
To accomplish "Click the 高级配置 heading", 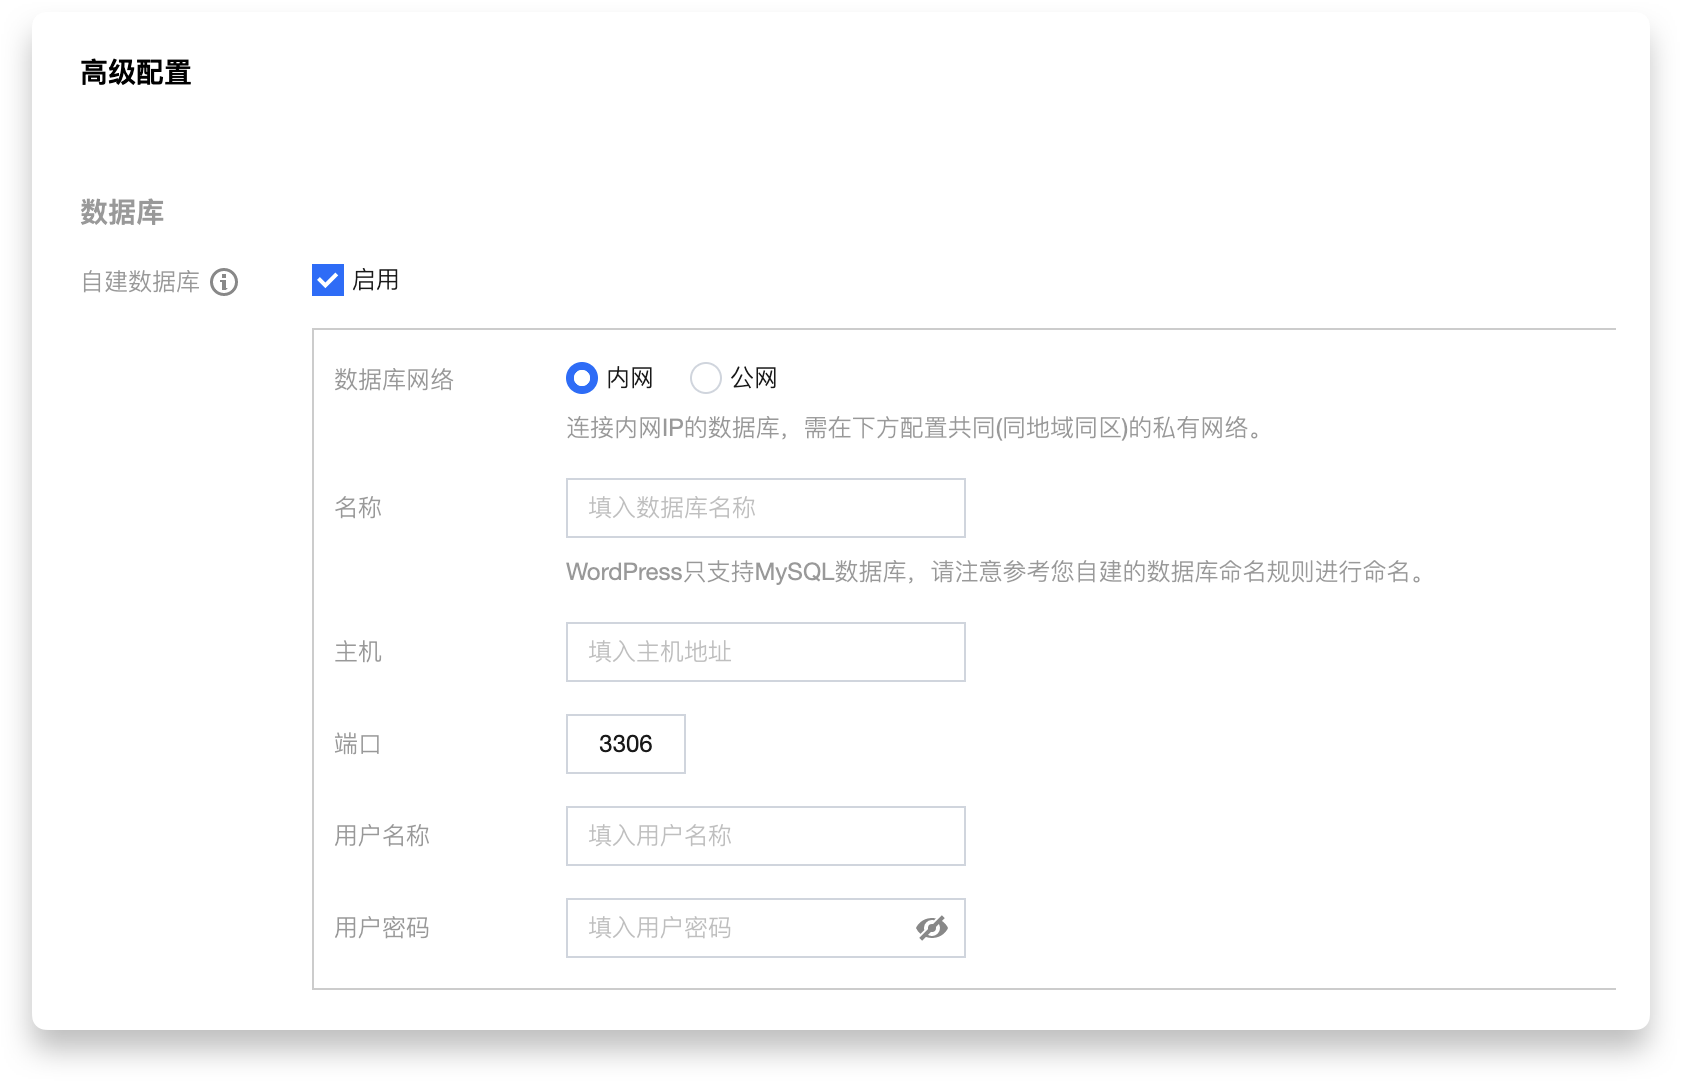I will (136, 73).
